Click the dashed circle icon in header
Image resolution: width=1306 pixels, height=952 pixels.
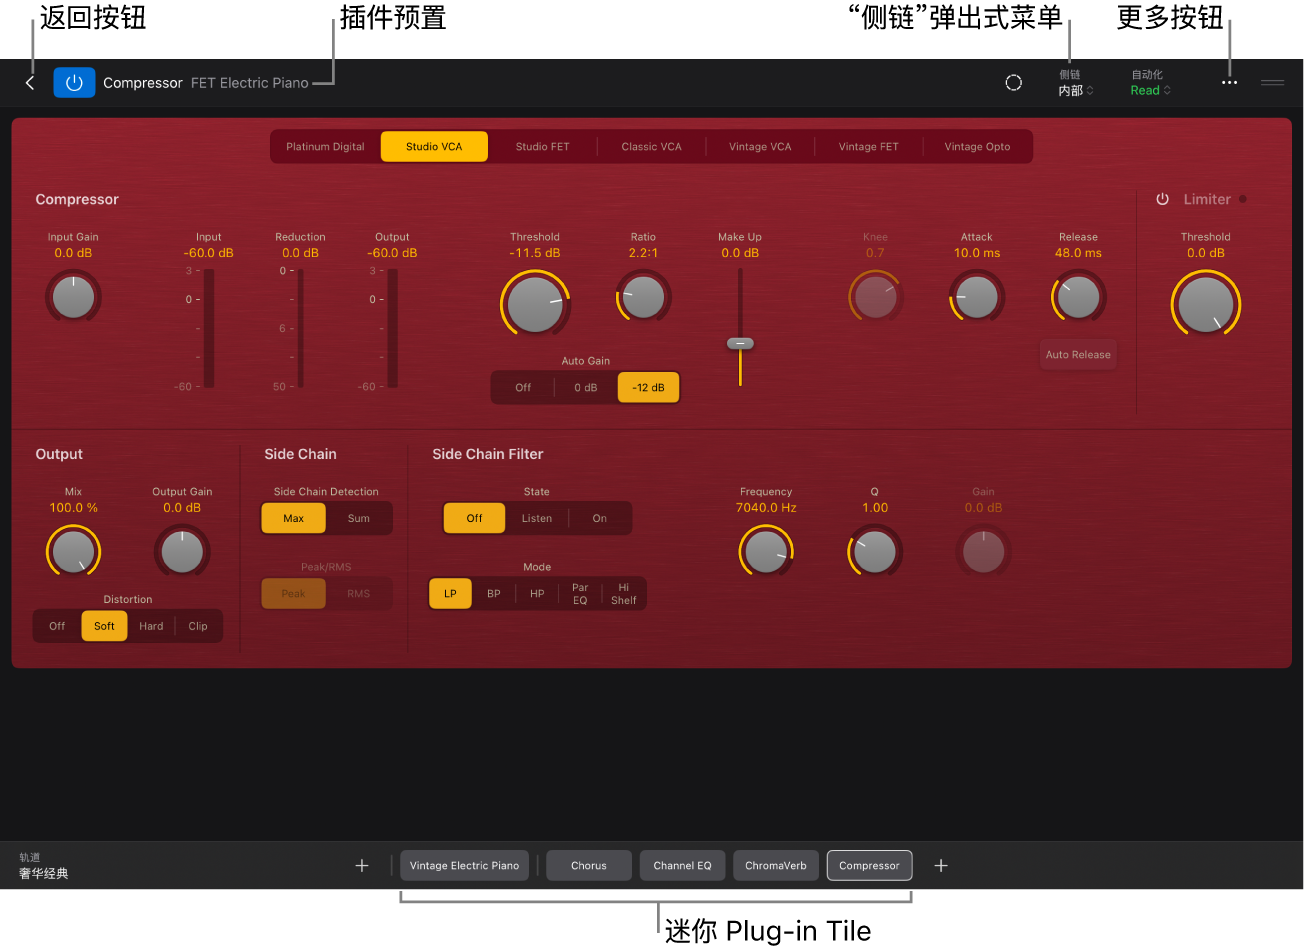[1013, 83]
